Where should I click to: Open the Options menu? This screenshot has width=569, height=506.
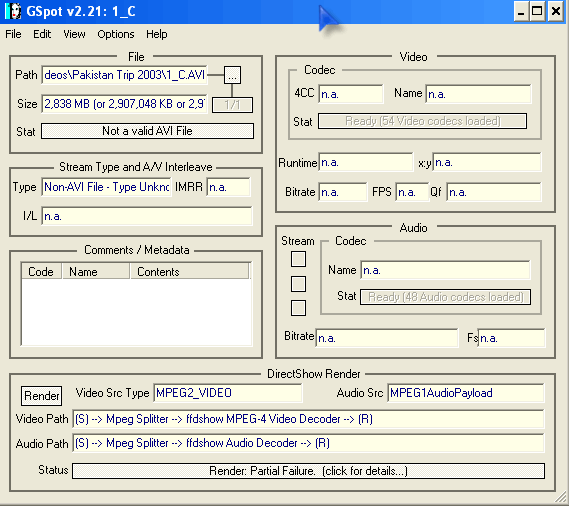[116, 34]
